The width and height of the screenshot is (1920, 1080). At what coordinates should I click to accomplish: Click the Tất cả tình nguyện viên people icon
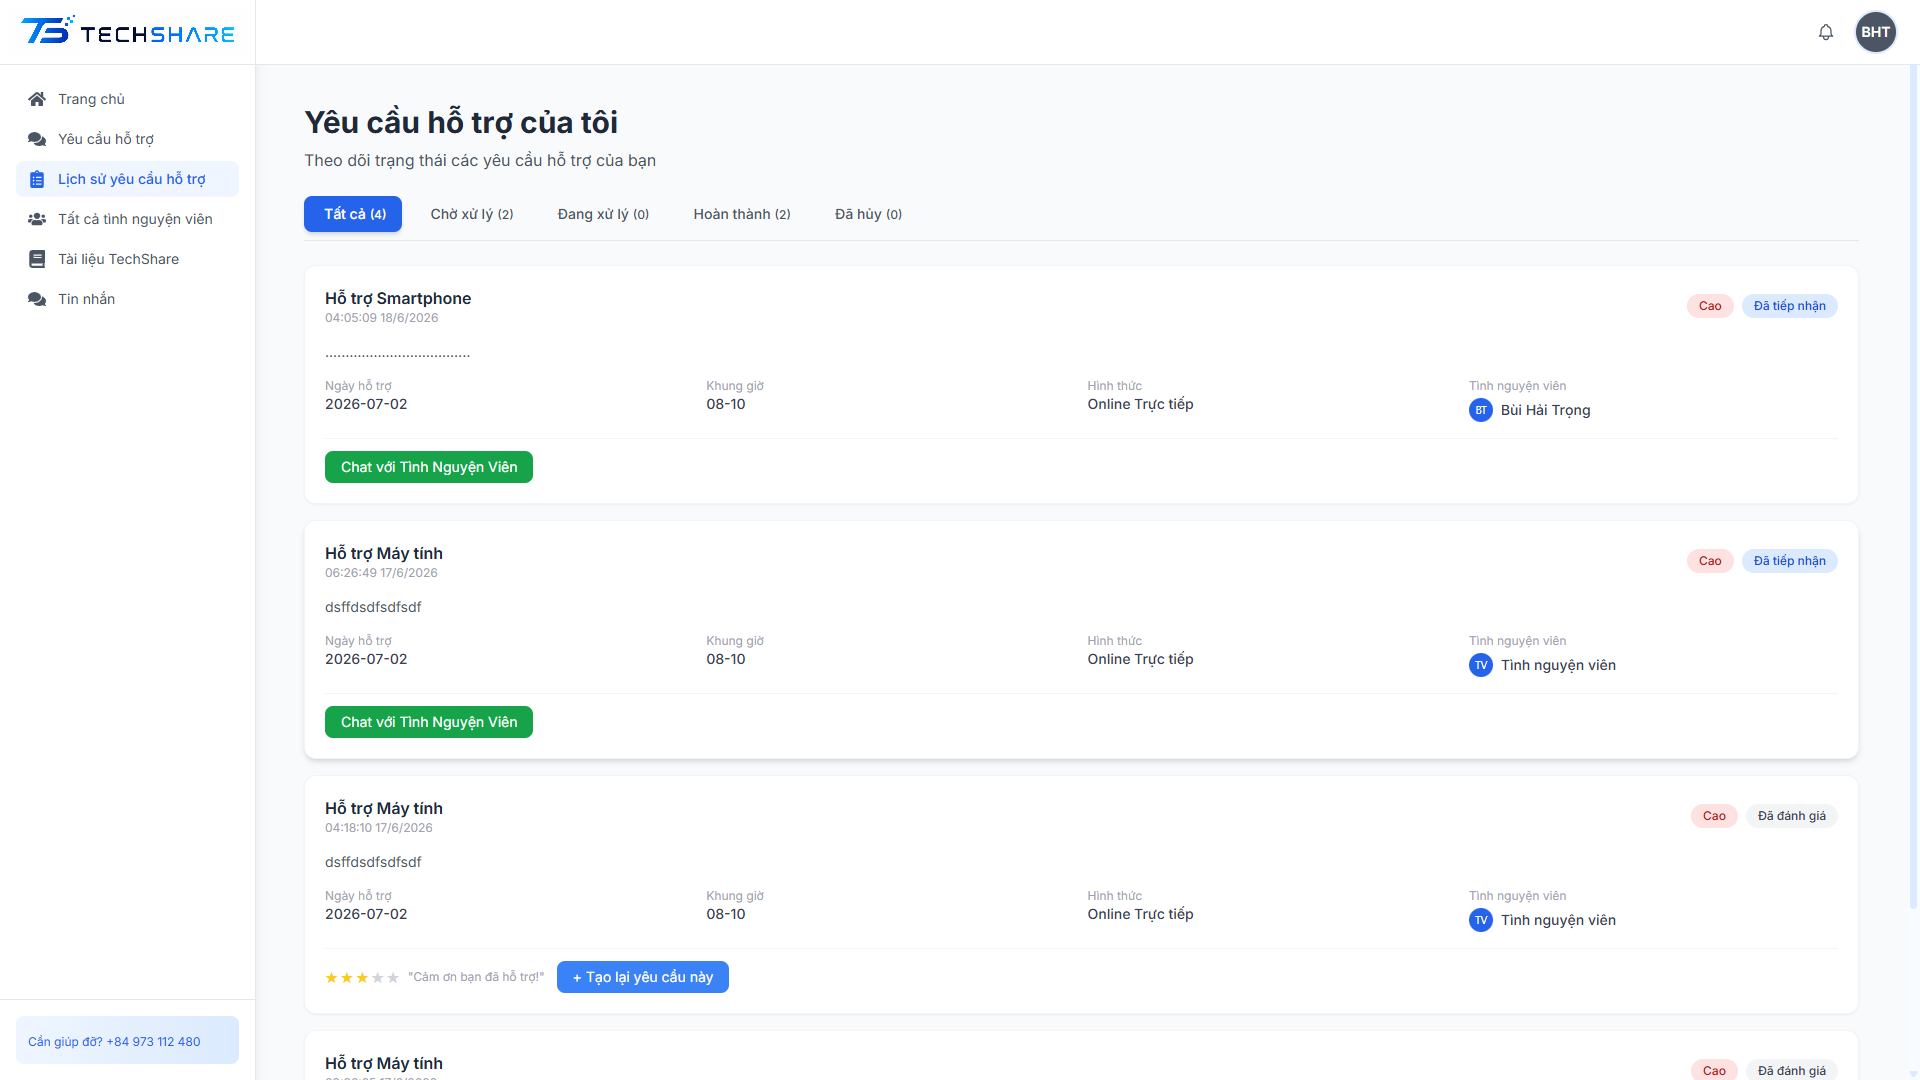pyautogui.click(x=37, y=219)
